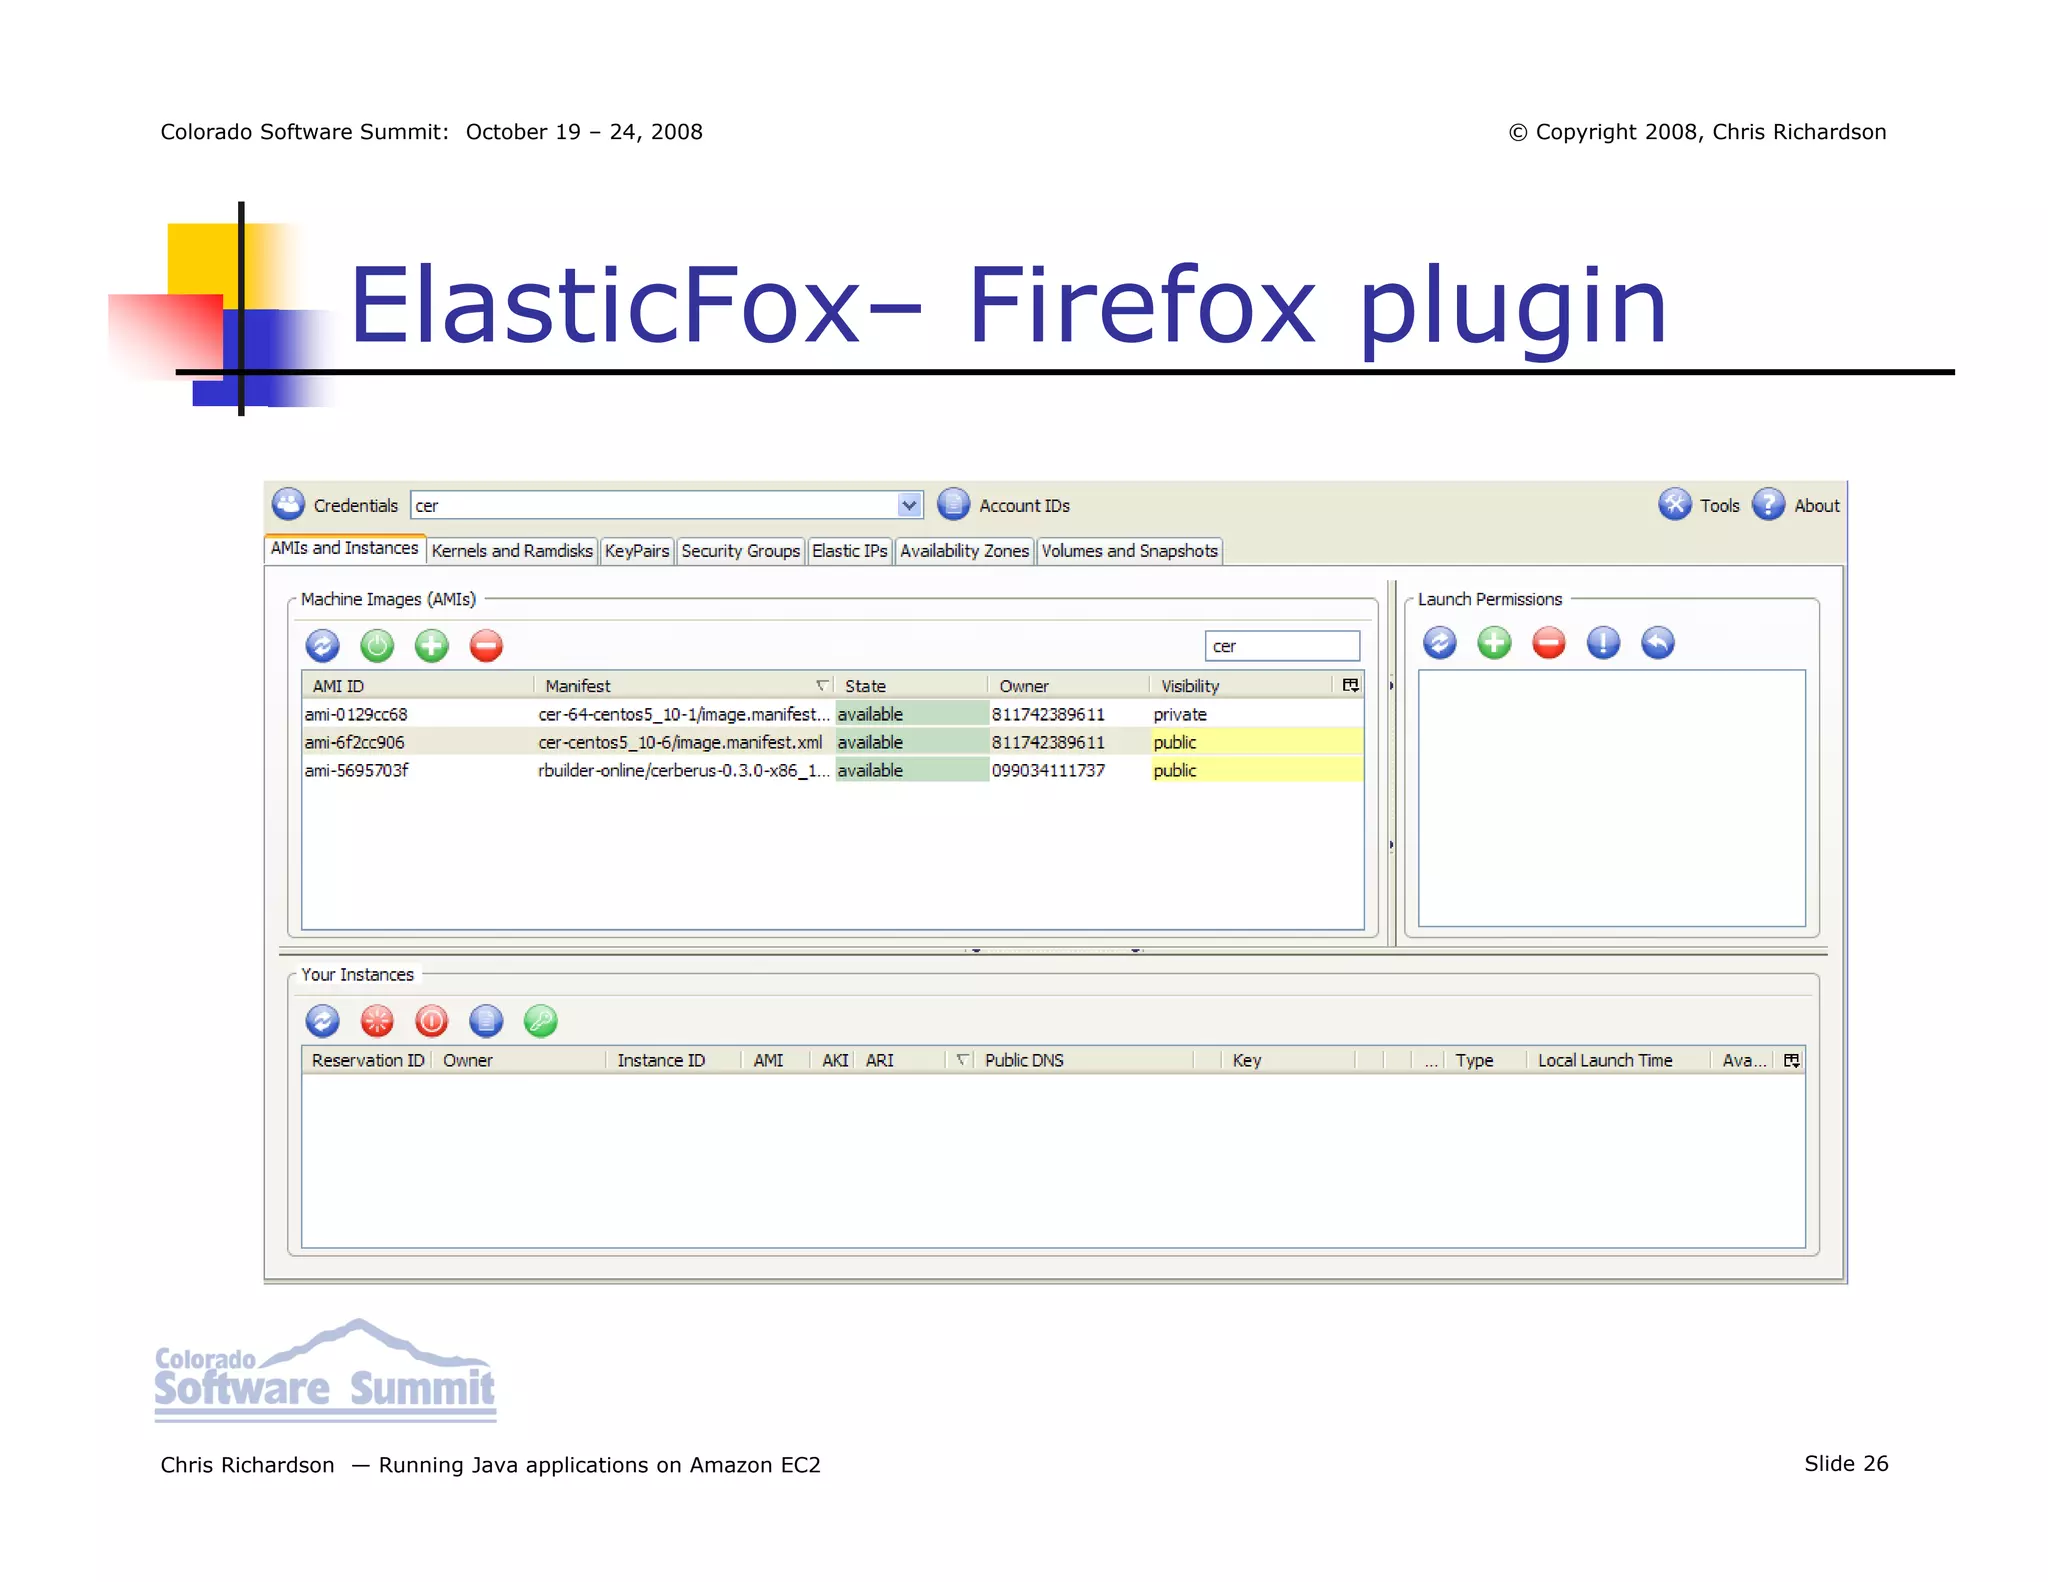Launch instance of selected AMI power icon
2048x1582 pixels.
(x=377, y=646)
